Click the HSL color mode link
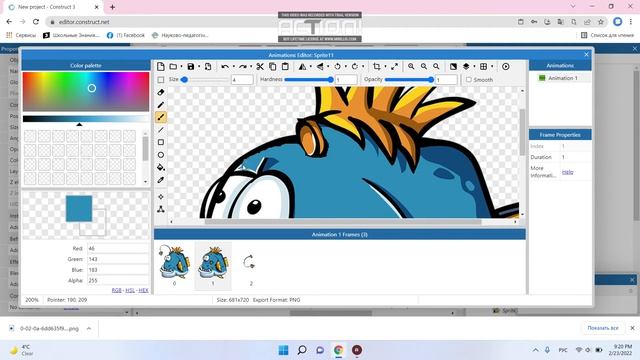This screenshot has height=360, width=640. [x=130, y=290]
